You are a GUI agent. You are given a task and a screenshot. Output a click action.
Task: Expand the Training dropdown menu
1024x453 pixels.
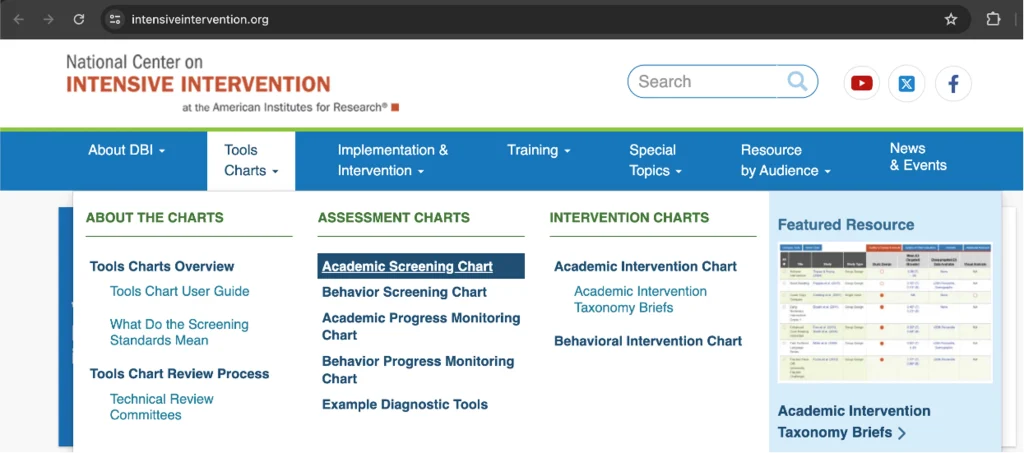(x=539, y=150)
